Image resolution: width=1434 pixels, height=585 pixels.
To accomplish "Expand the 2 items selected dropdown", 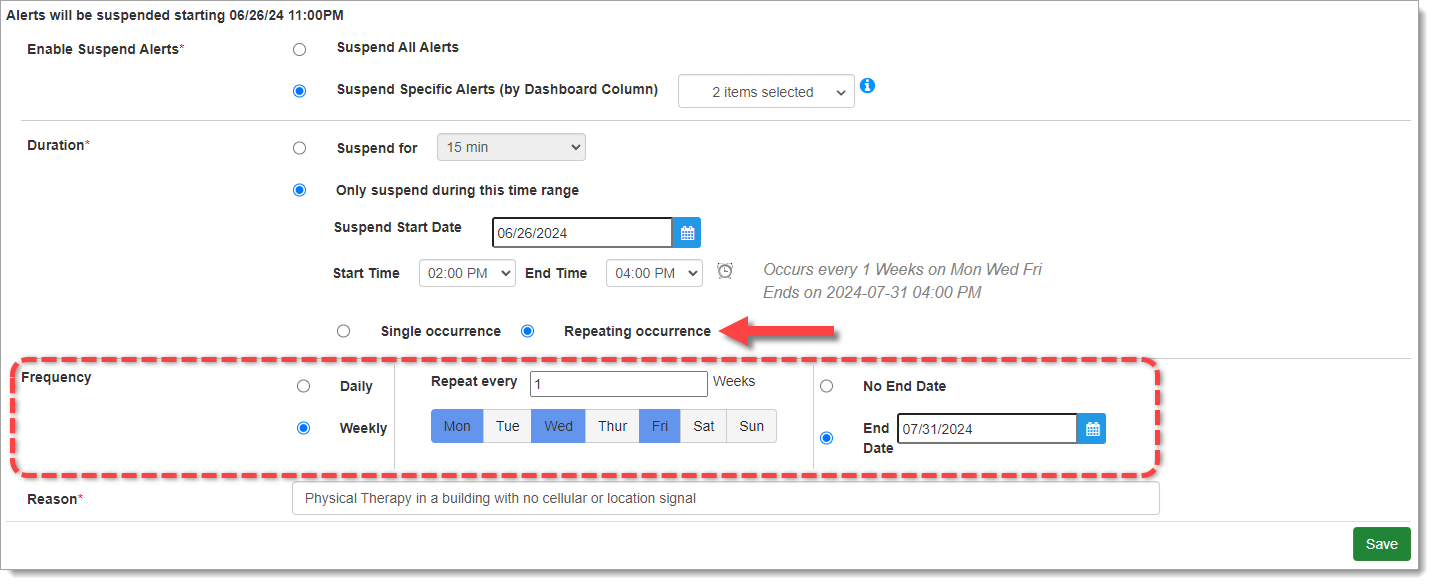I will coord(766,91).
